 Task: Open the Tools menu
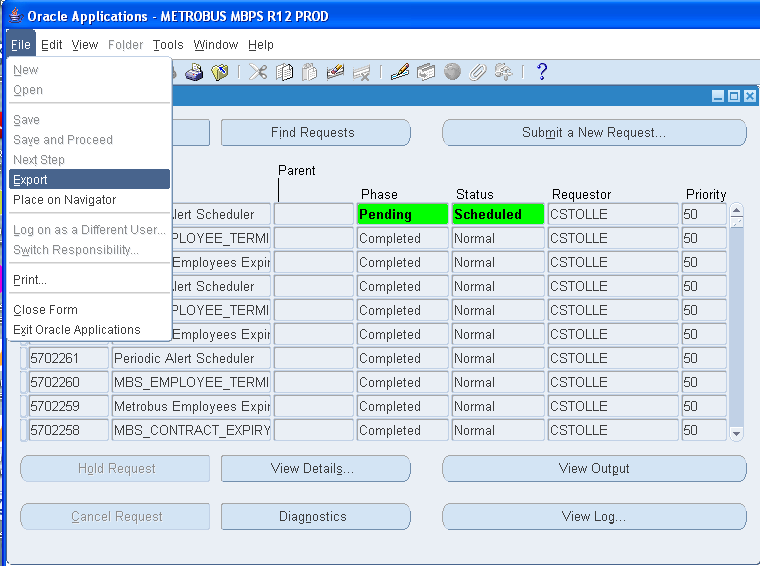pos(168,45)
